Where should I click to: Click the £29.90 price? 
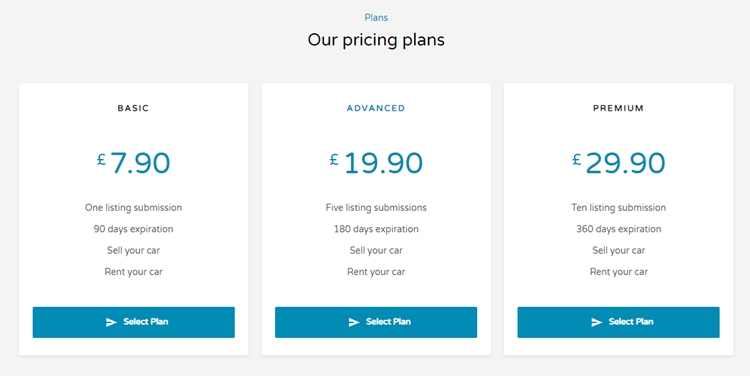pyautogui.click(x=618, y=163)
